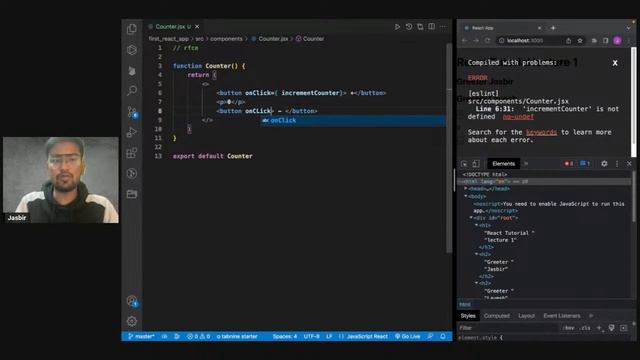This screenshot has width=640, height=360.
Task: Open the Accounts icon in activity bar
Action: [132, 301]
